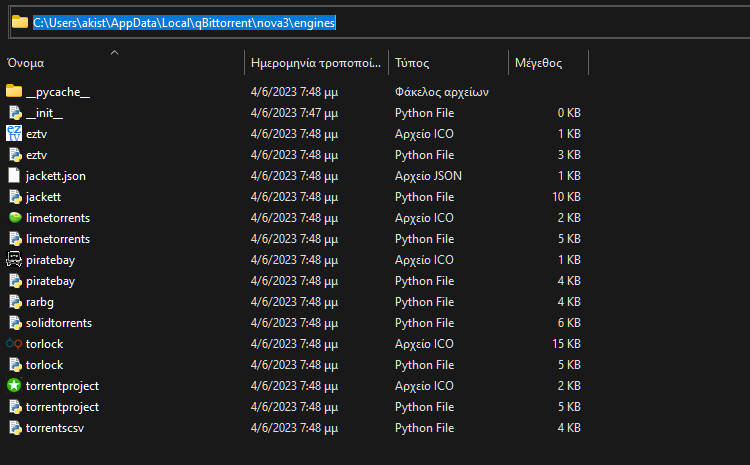This screenshot has height=465, width=750.
Task: Click the 3 KB size of eztv Python file
Action: pos(569,155)
